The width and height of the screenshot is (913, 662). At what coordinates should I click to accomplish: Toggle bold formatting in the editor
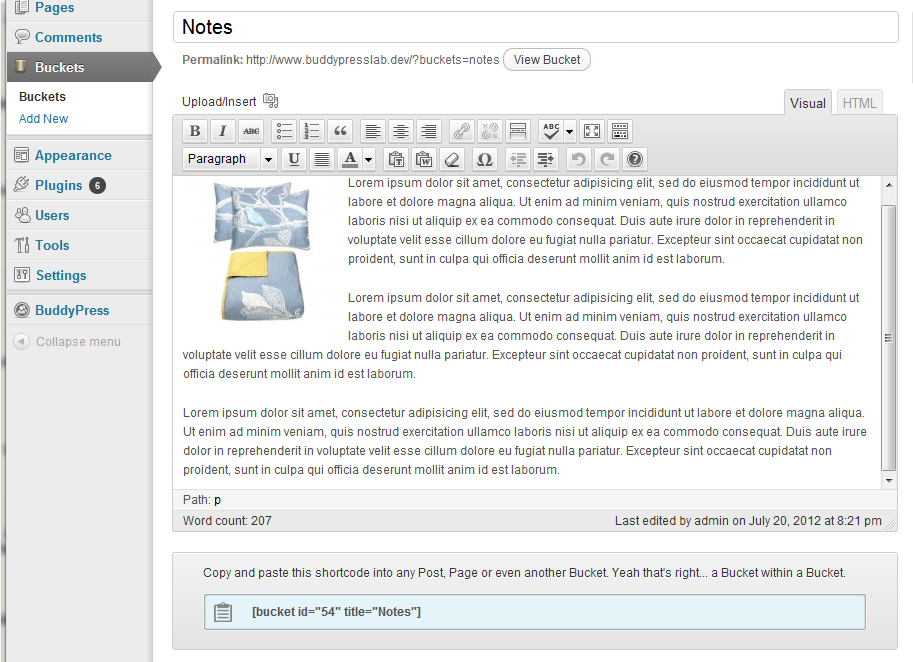click(195, 131)
